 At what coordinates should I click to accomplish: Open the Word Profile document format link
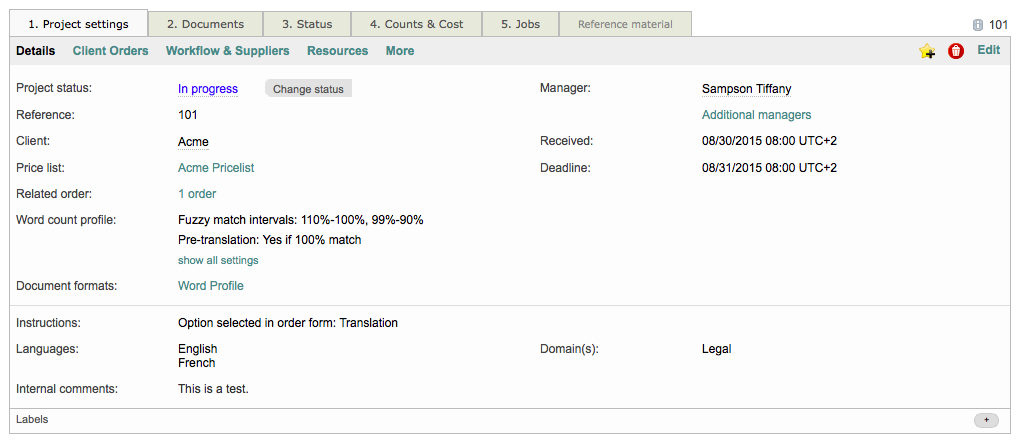pos(210,286)
